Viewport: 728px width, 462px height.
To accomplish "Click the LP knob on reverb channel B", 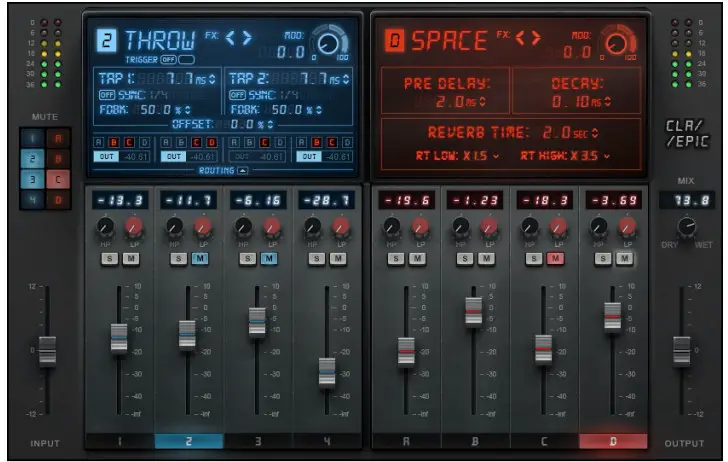I will coord(488,227).
